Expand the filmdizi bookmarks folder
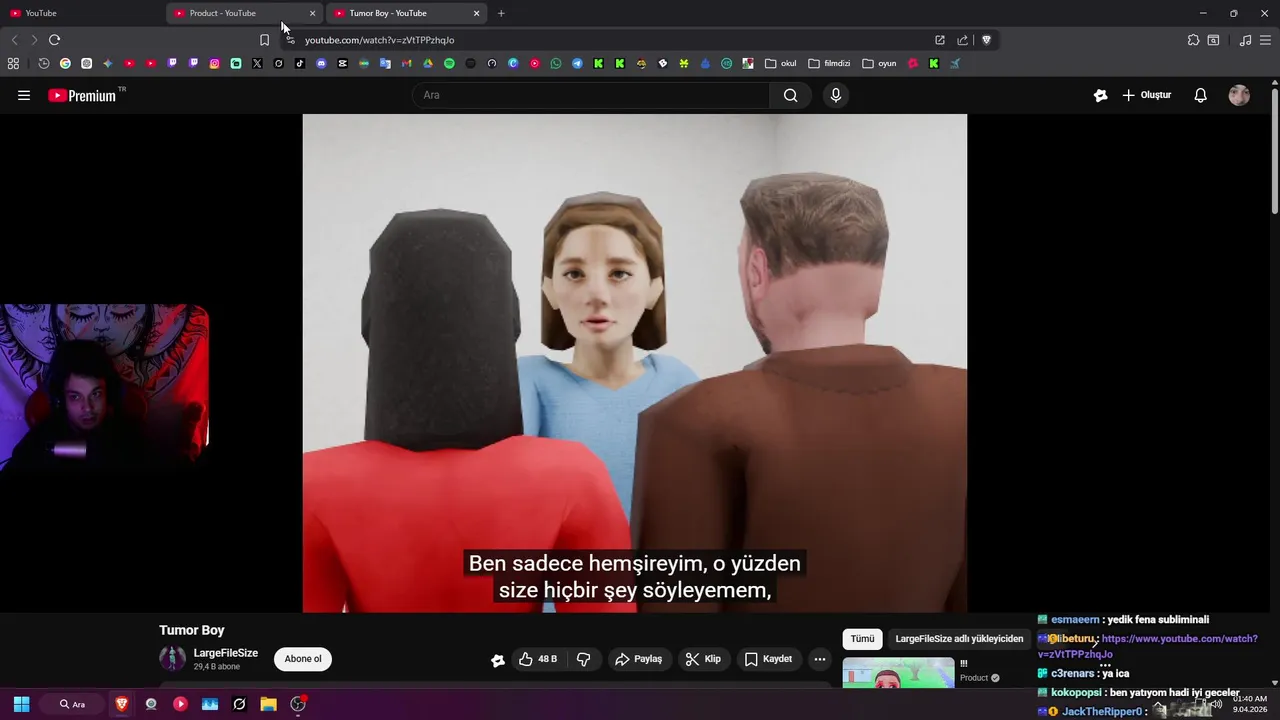The width and height of the screenshot is (1280, 720). coord(829,63)
